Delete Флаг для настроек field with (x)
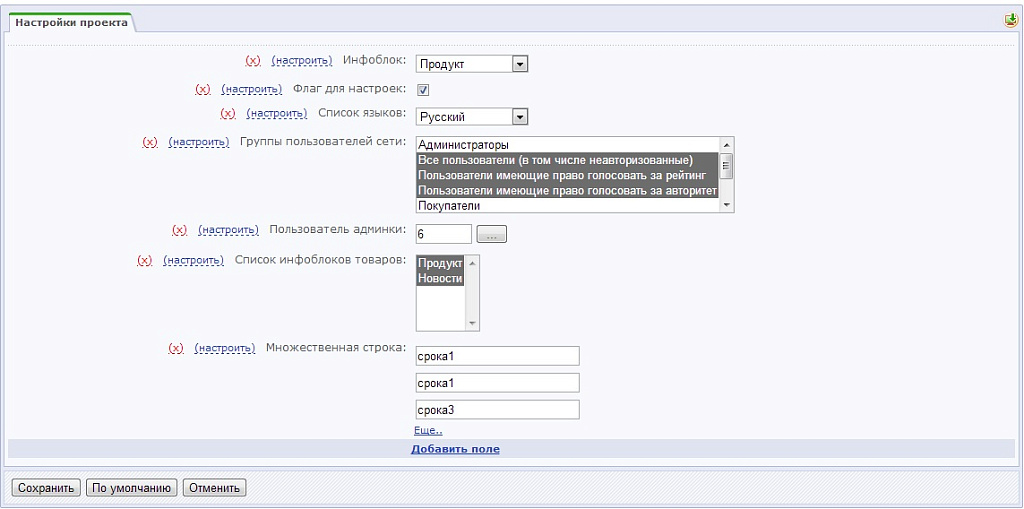 coord(203,88)
